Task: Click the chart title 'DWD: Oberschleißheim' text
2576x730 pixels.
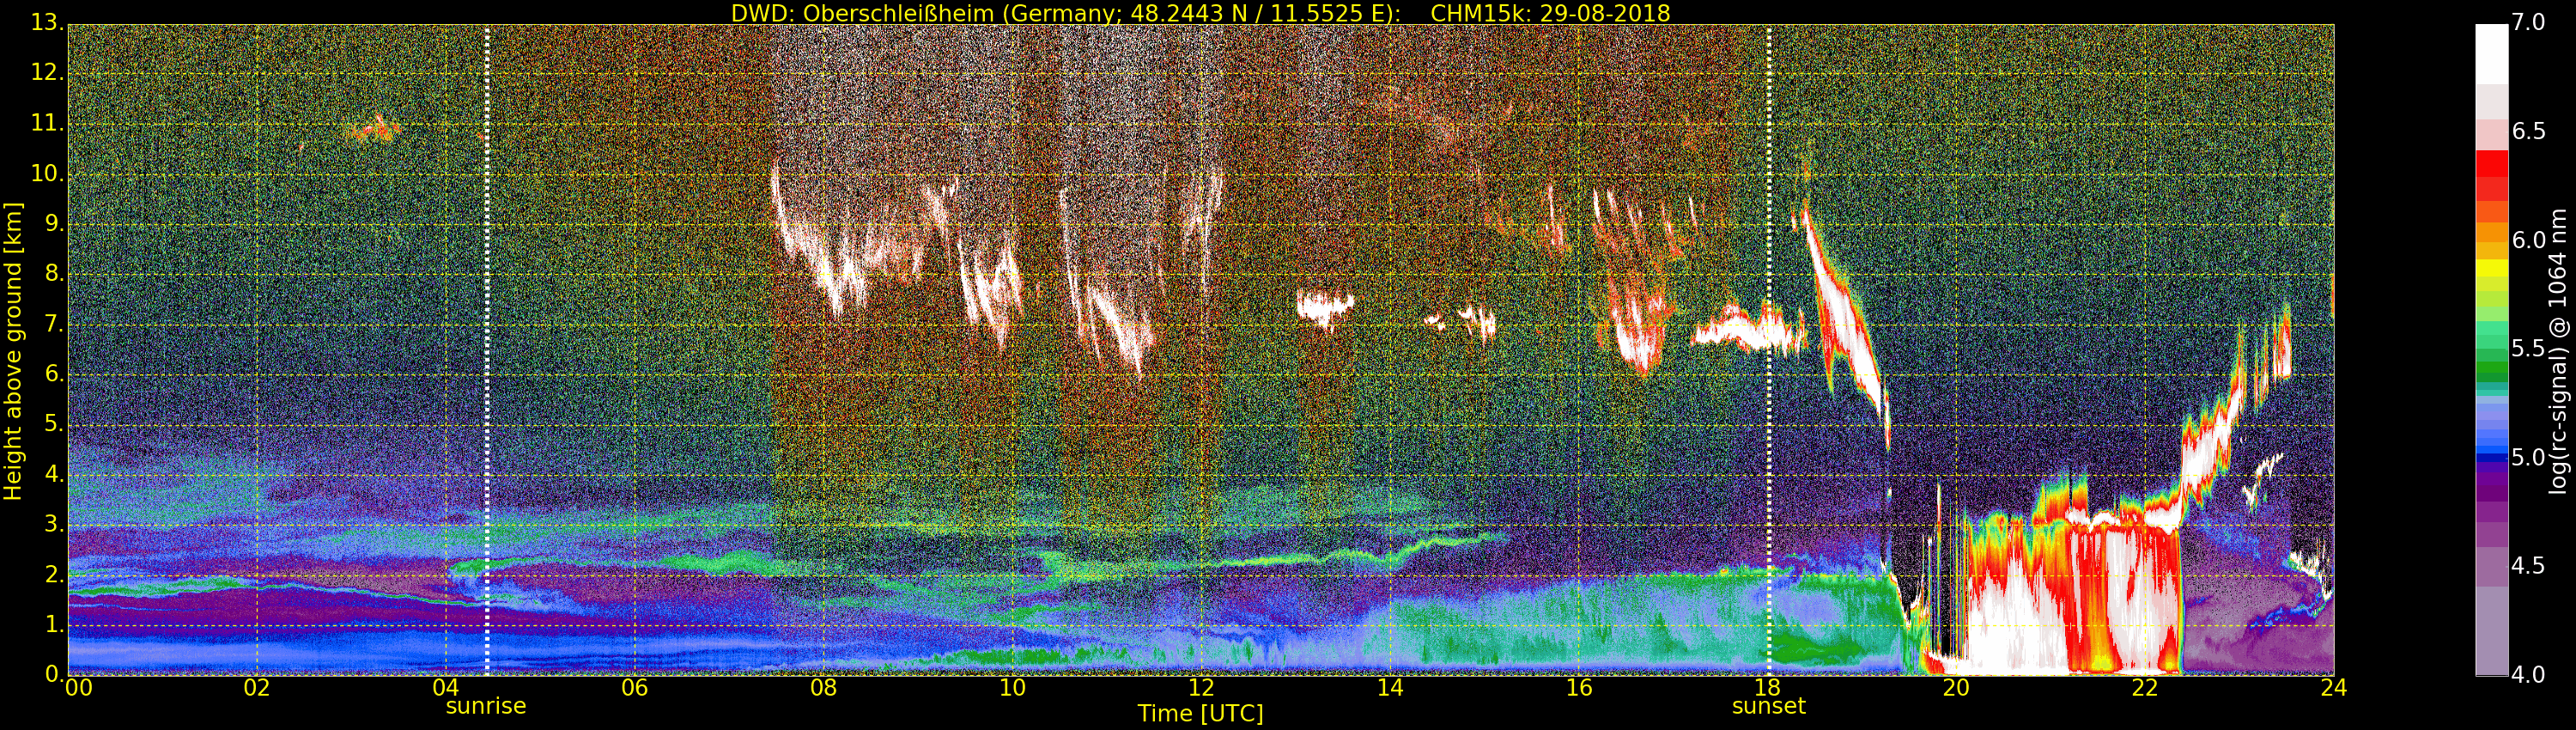Action: 864,13
